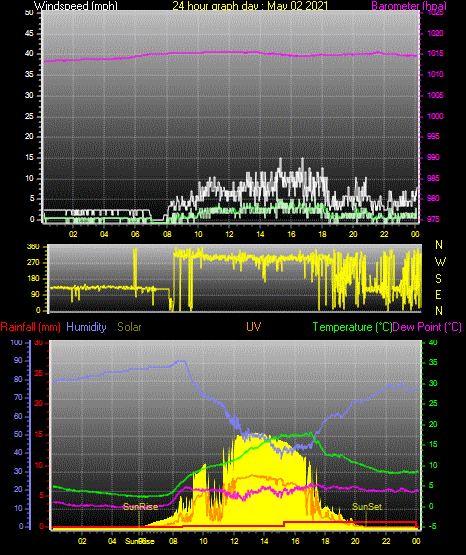
Task: Click the '90' wind direction axis value
Action: (35, 294)
